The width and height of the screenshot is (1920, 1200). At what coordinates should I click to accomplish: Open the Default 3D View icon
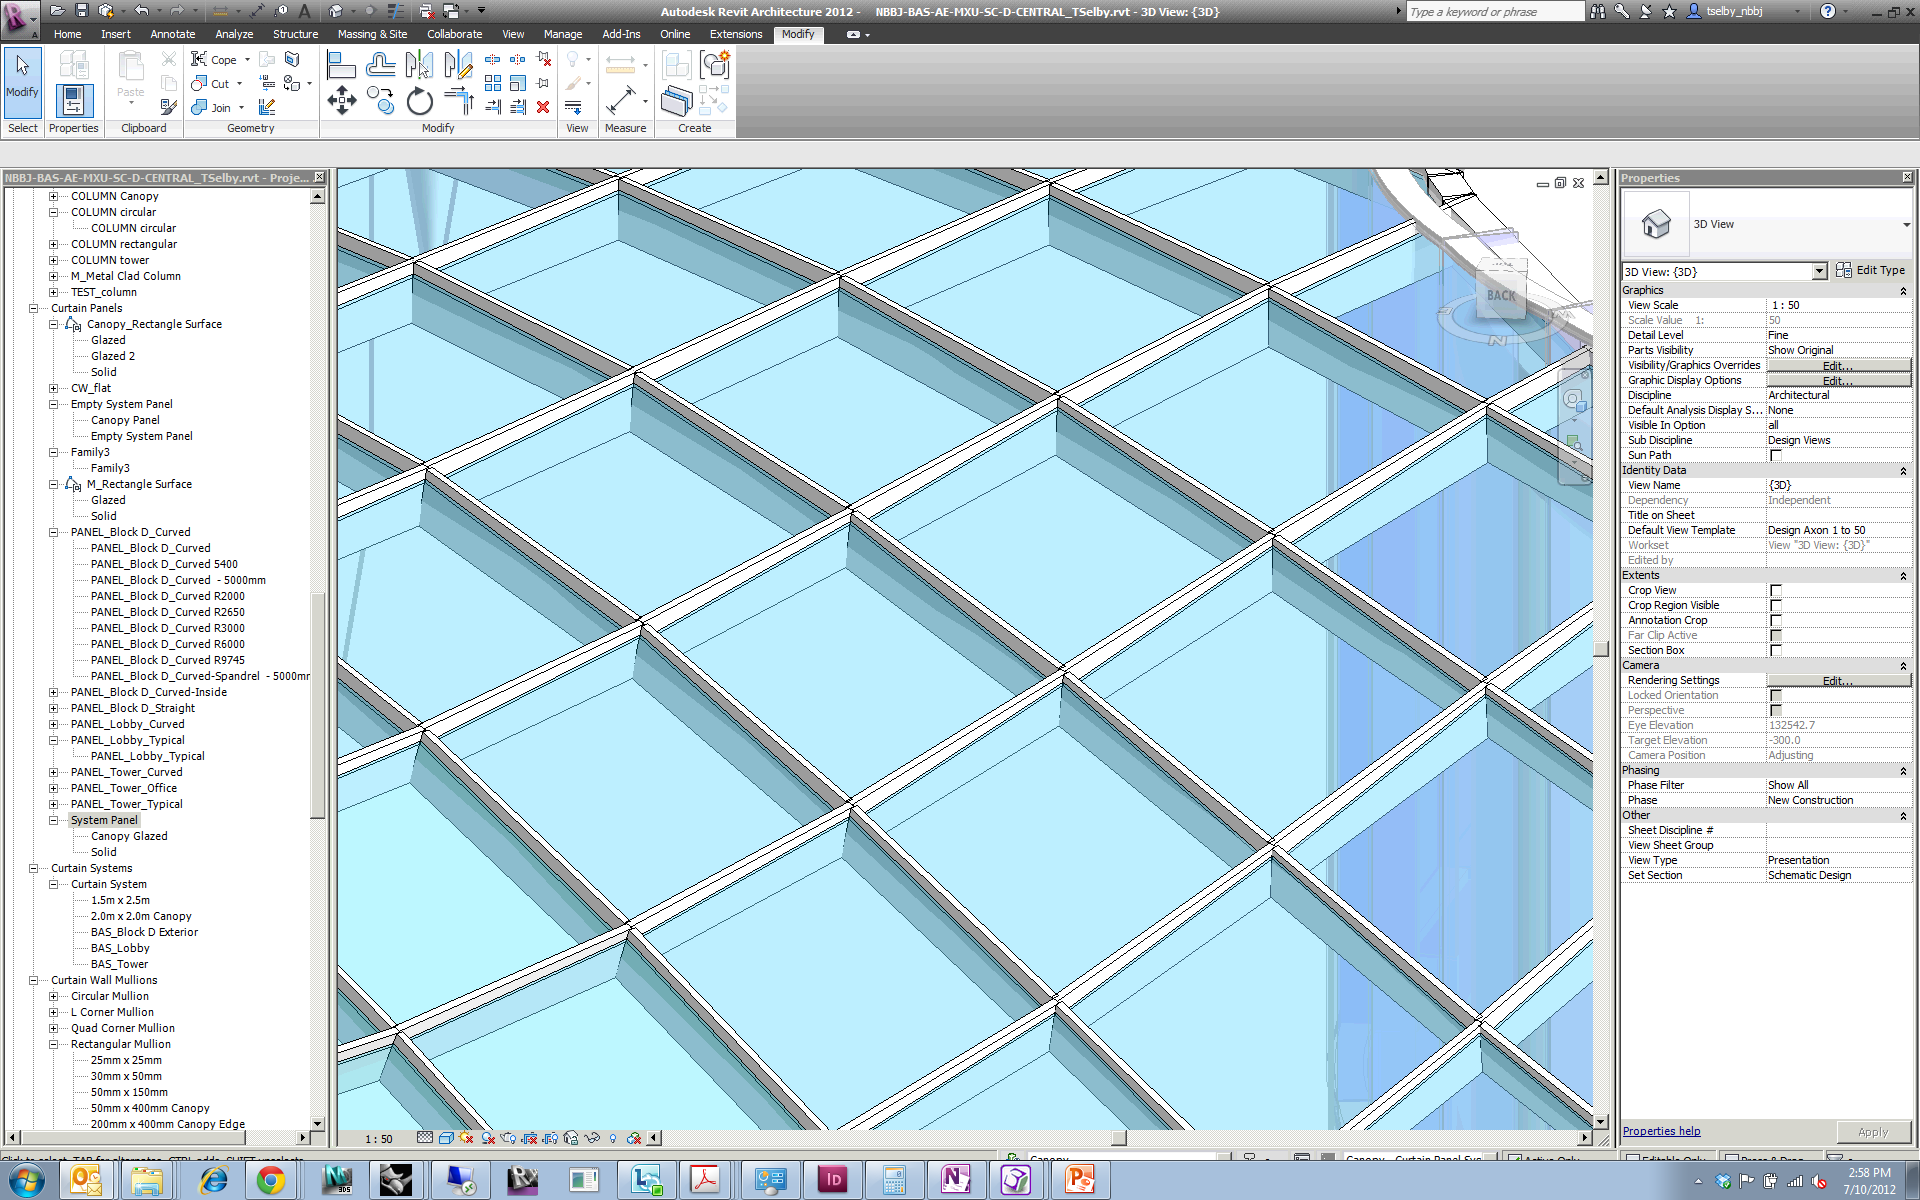pyautogui.click(x=337, y=11)
